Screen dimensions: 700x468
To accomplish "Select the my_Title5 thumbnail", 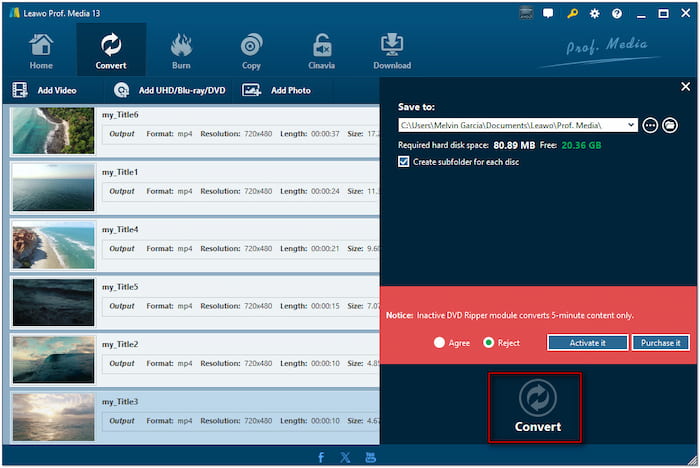I will pos(53,302).
